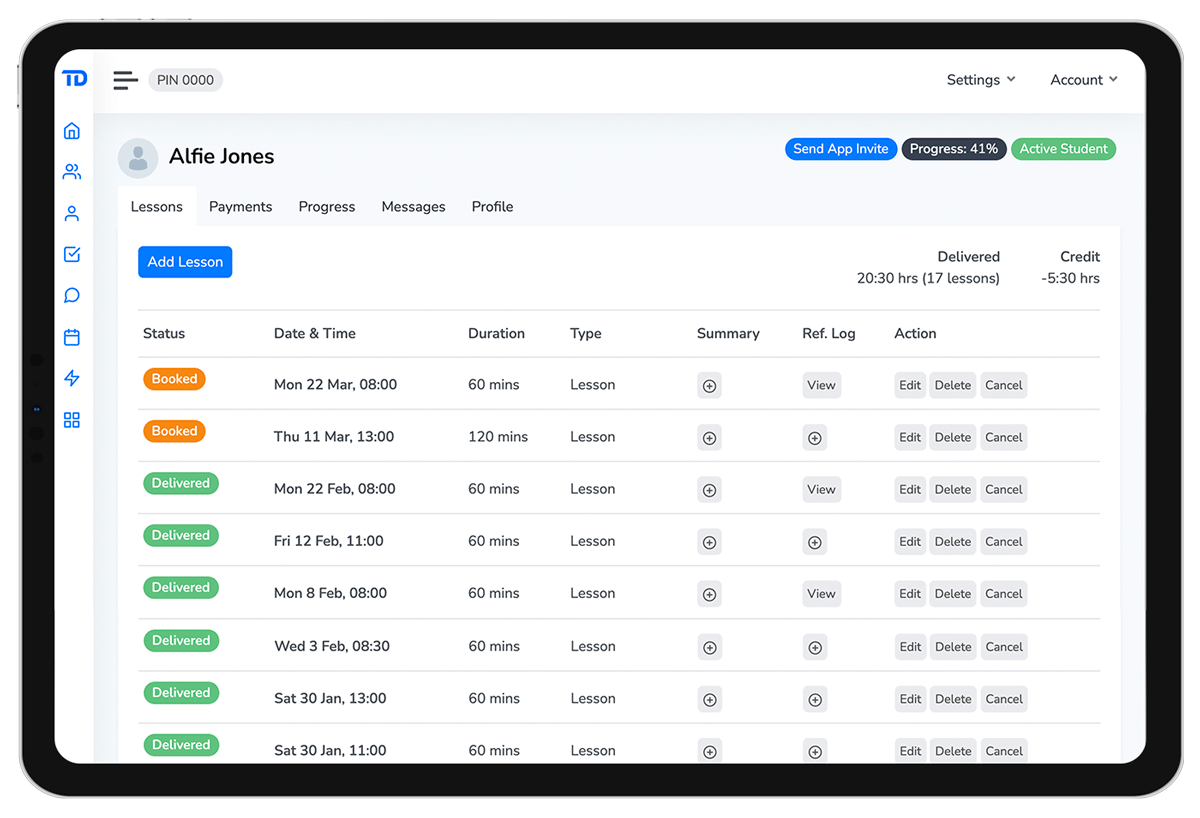Expand the Account dropdown
This screenshot has height=818, width=1200.
point(1083,79)
